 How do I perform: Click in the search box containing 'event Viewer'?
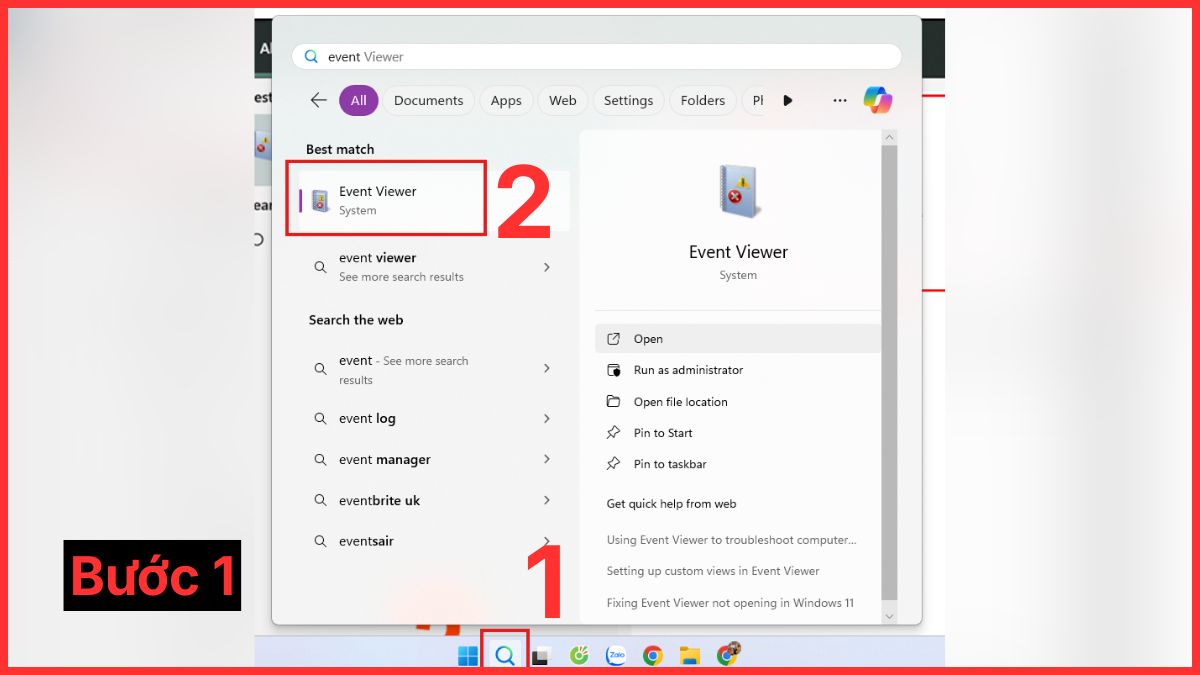coord(597,57)
